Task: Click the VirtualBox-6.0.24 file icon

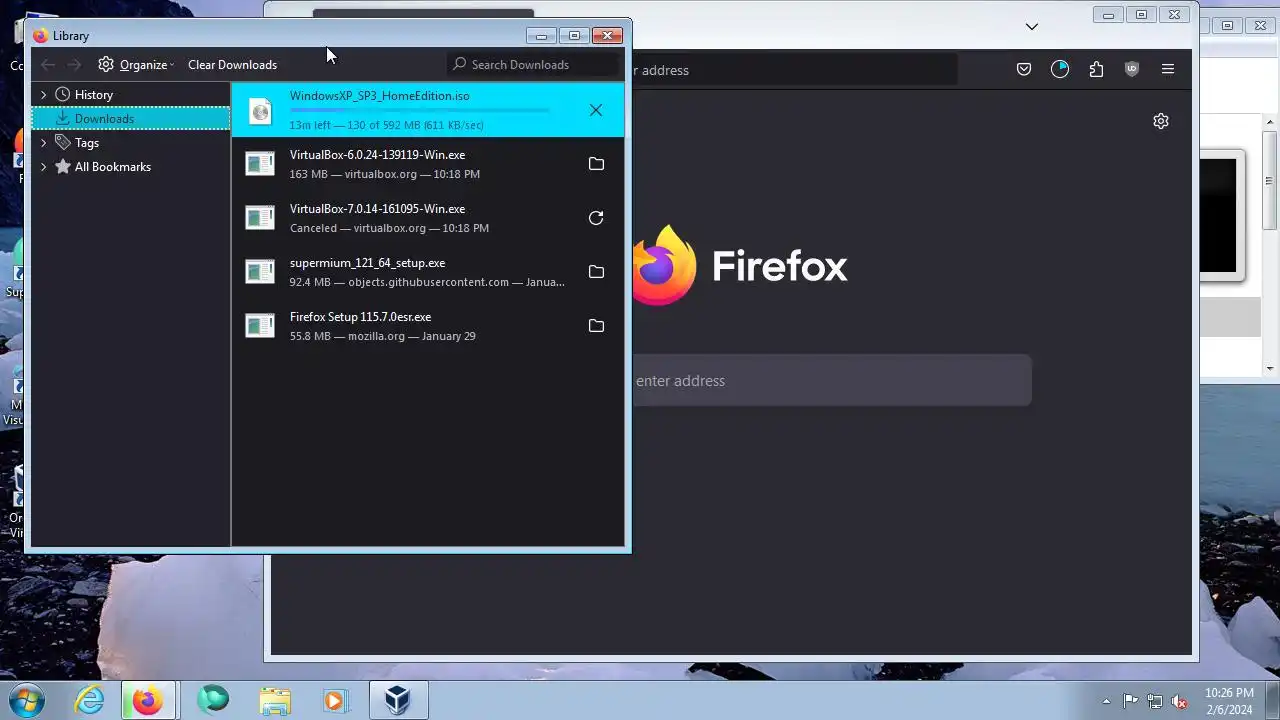Action: 260,164
